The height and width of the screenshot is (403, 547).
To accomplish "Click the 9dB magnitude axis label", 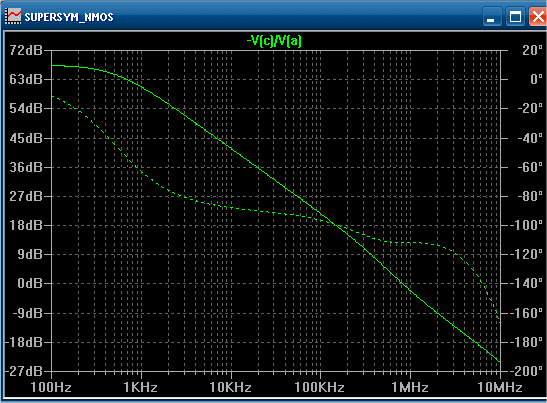I will point(30,254).
